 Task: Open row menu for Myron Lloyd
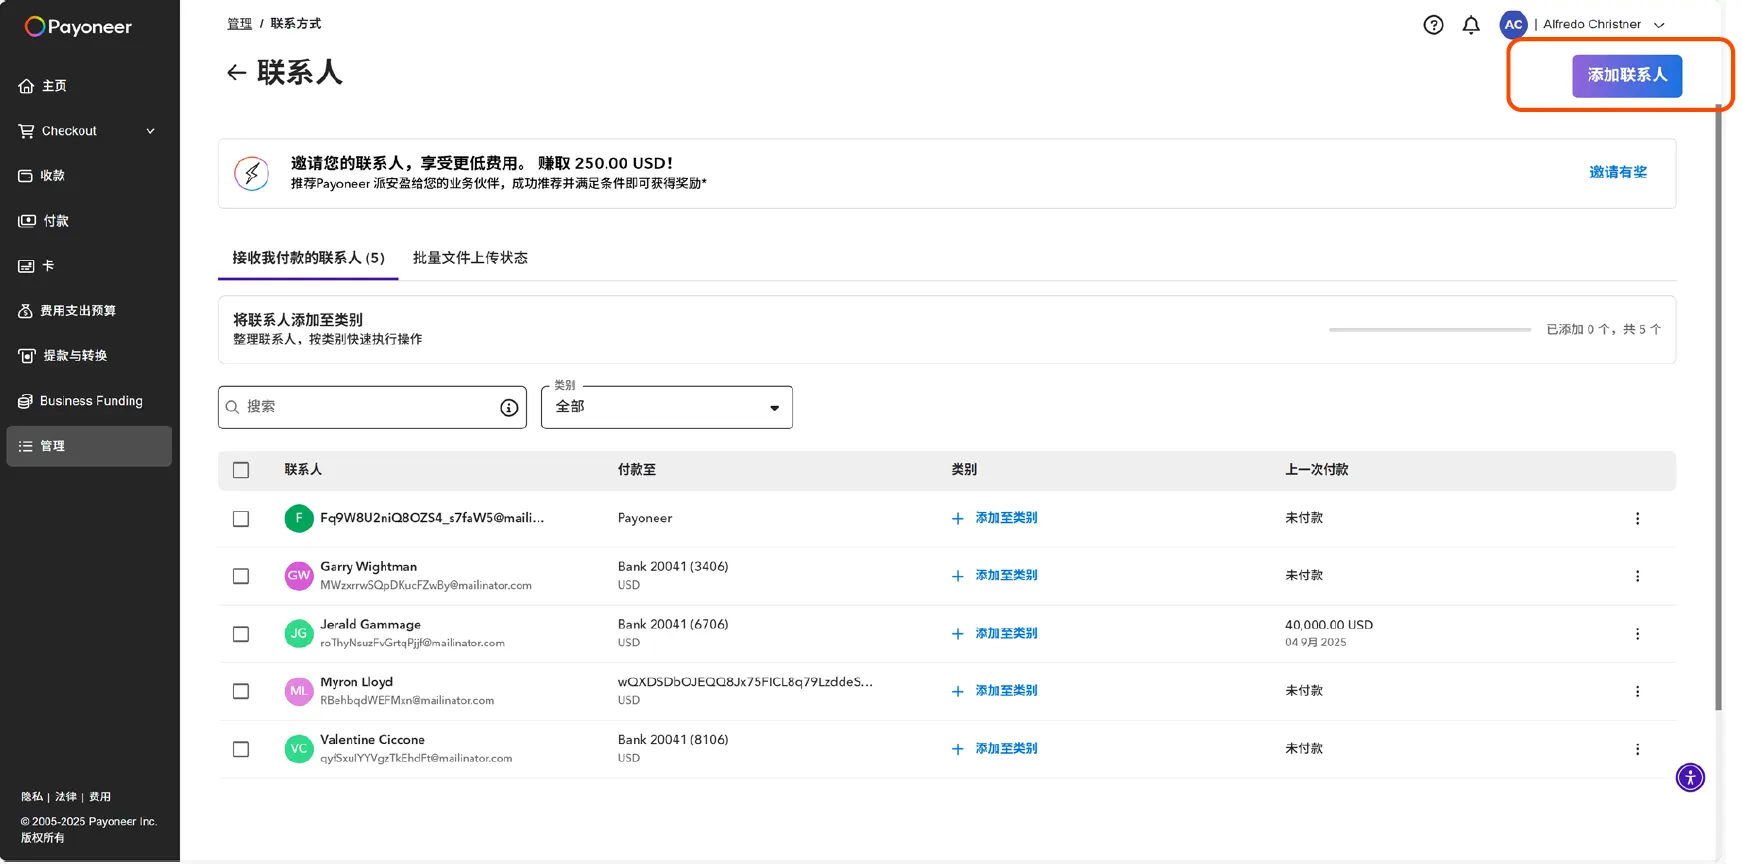[1637, 692]
